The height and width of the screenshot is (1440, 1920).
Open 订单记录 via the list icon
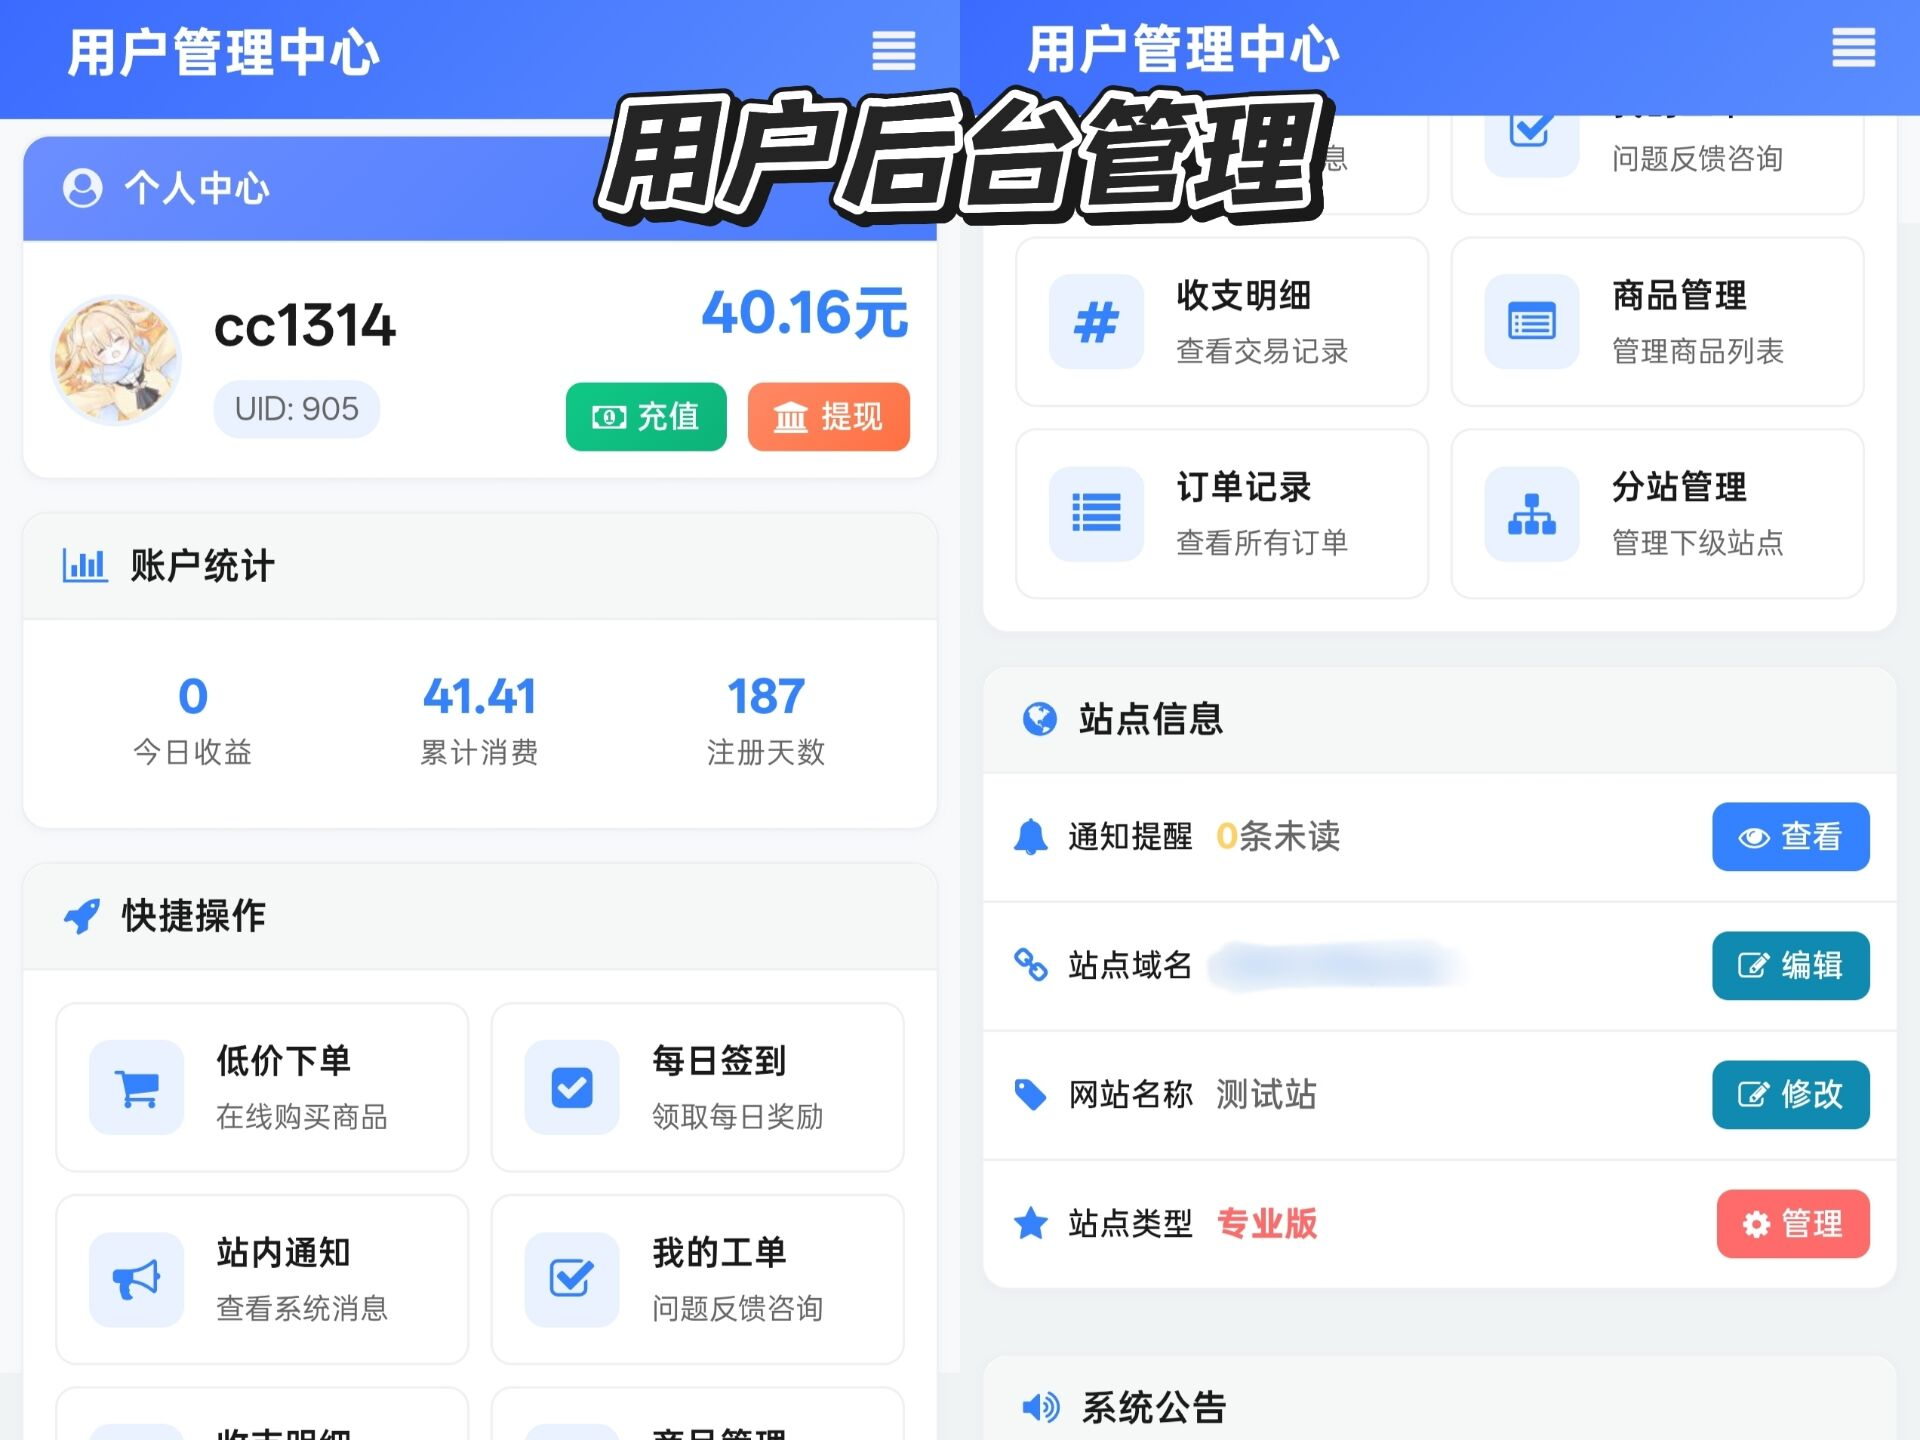pos(1096,513)
